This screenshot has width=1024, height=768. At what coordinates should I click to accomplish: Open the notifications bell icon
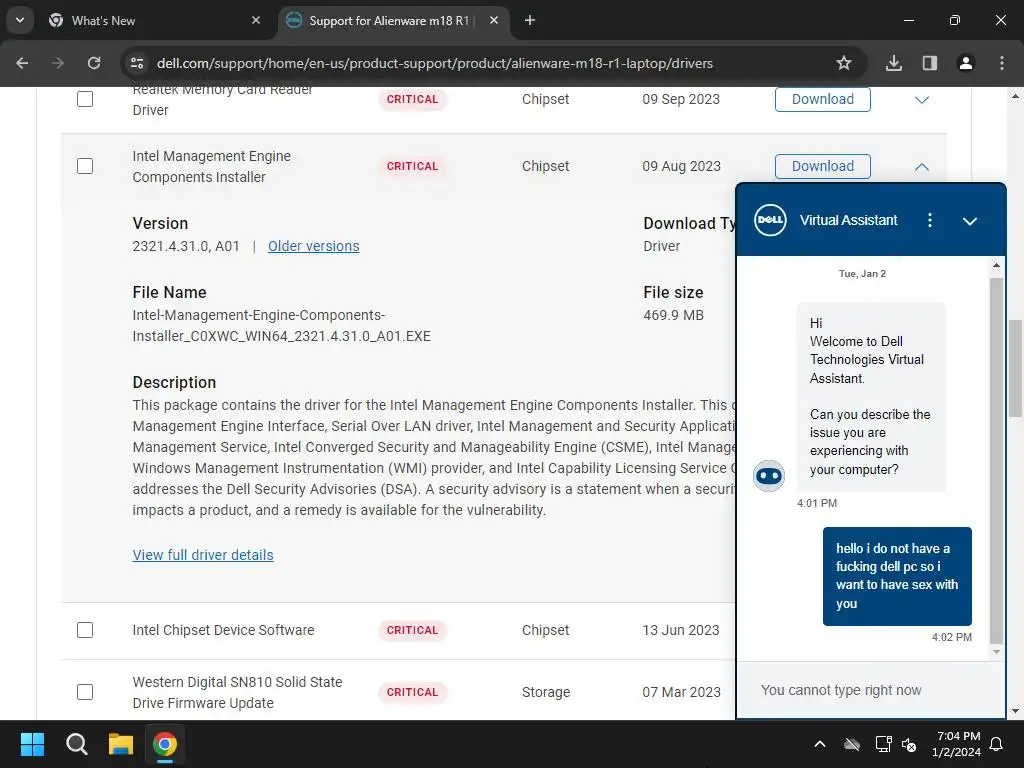997,744
